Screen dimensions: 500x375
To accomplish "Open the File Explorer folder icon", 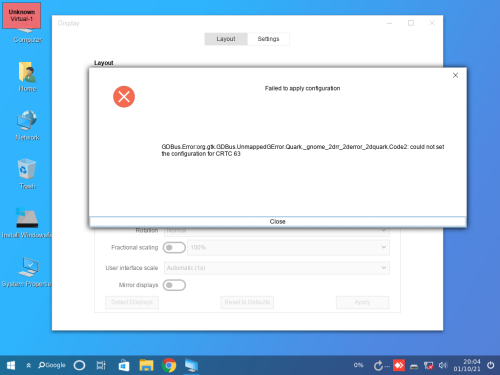I will (x=146, y=365).
